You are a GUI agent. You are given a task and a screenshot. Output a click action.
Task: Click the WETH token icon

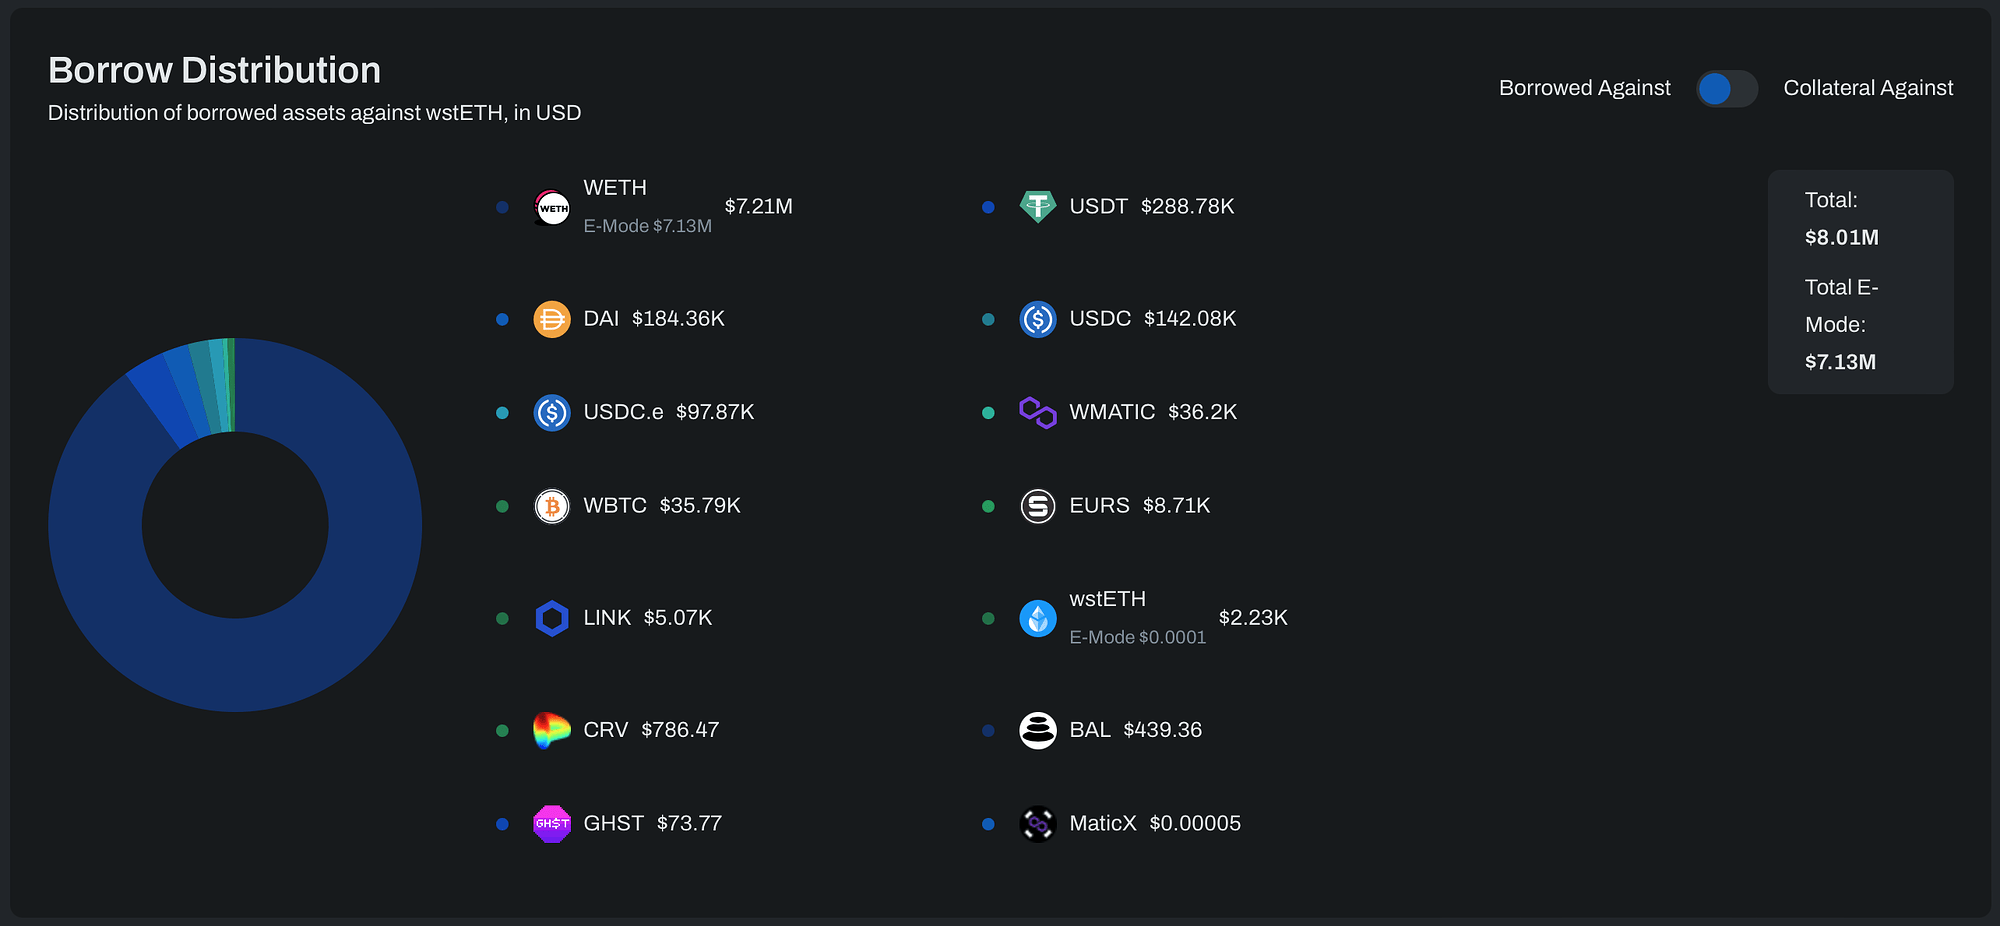pyautogui.click(x=552, y=207)
